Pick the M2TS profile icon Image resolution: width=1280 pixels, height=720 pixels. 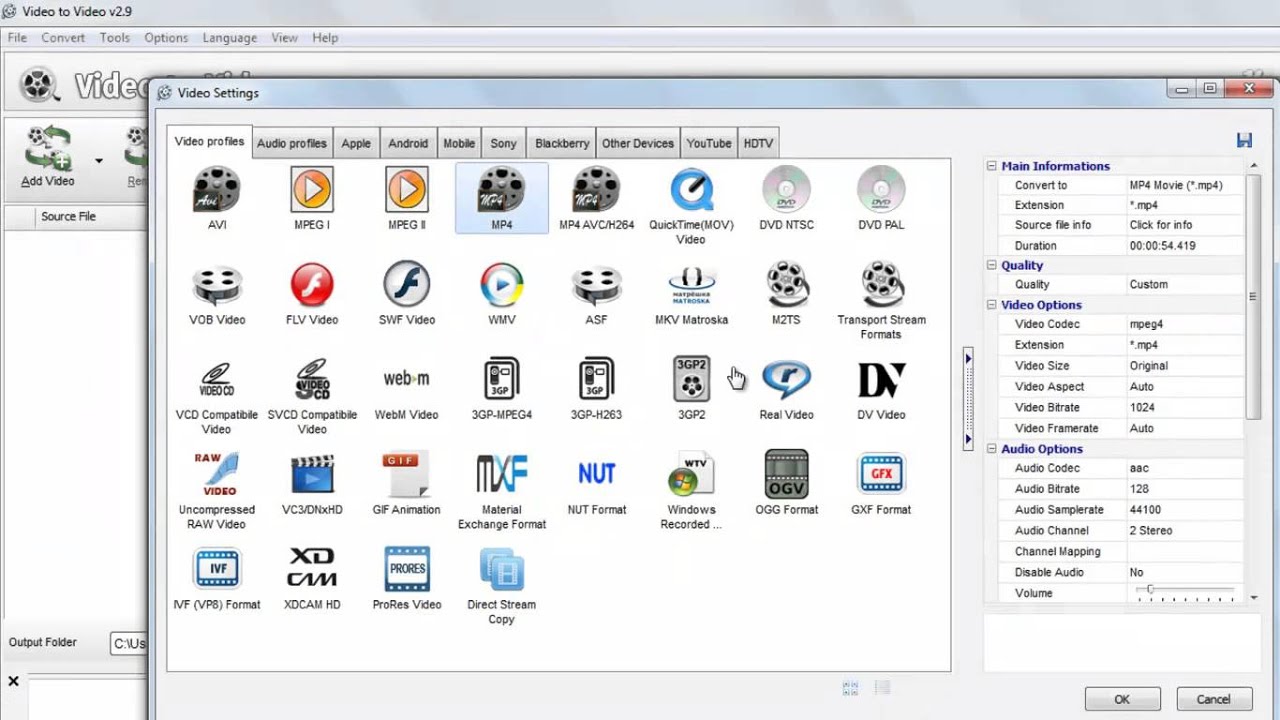click(x=786, y=293)
